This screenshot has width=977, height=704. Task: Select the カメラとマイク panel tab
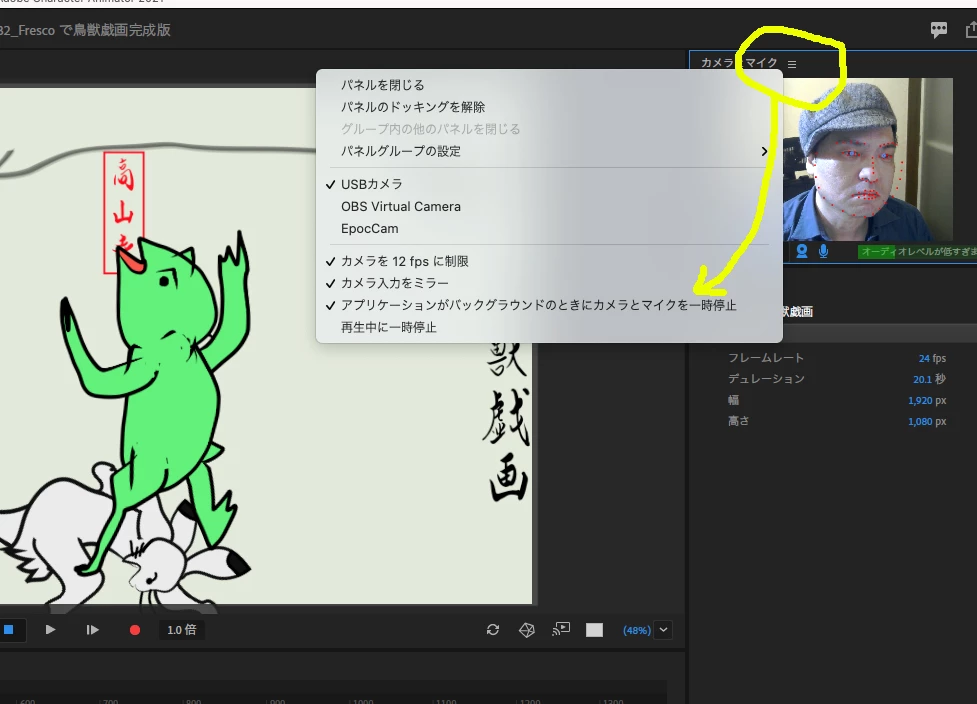[x=739, y=63]
